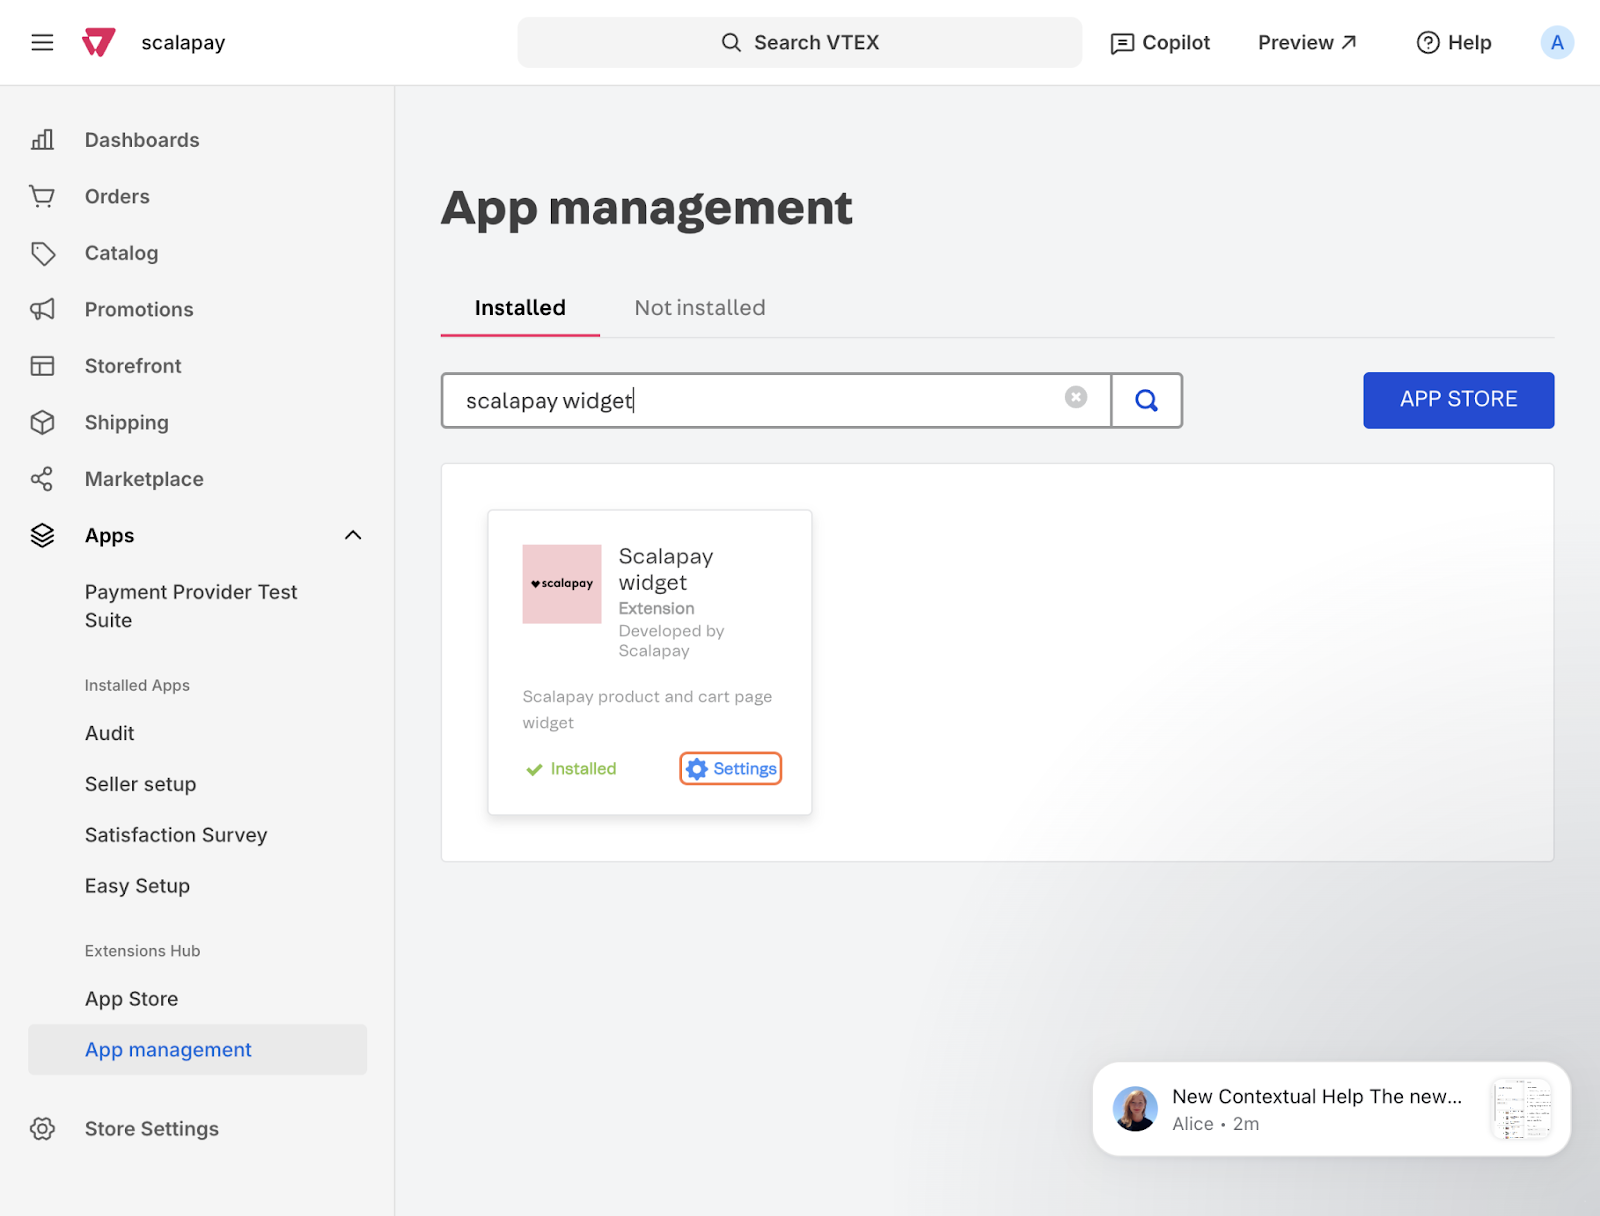Screen dimensions: 1600x1216
Task: Open the Audit app
Action: pyautogui.click(x=110, y=733)
